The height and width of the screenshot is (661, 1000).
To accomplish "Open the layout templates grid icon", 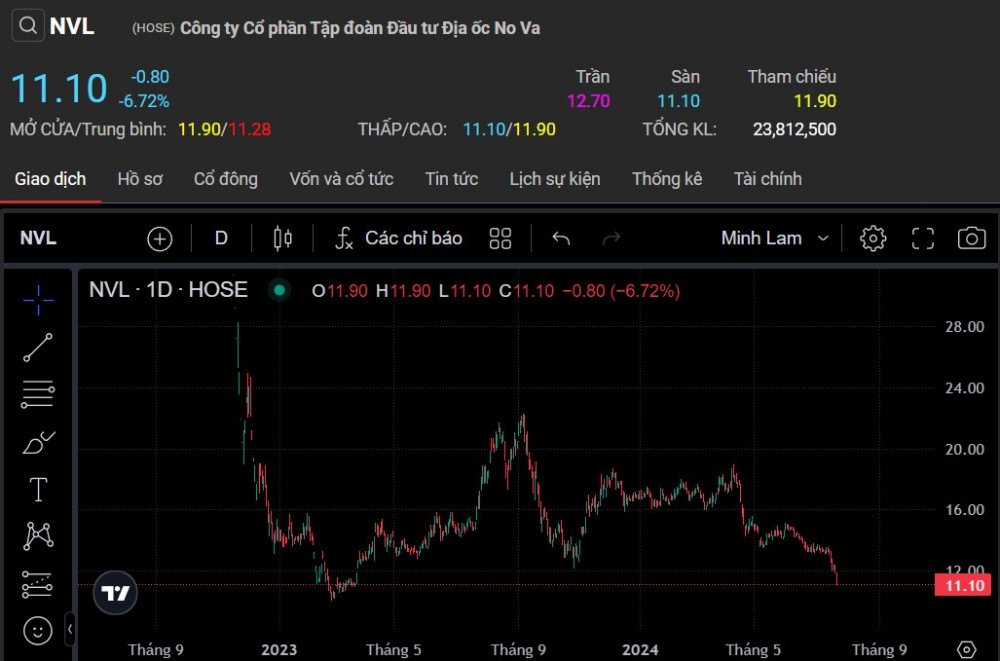I will coord(500,239).
